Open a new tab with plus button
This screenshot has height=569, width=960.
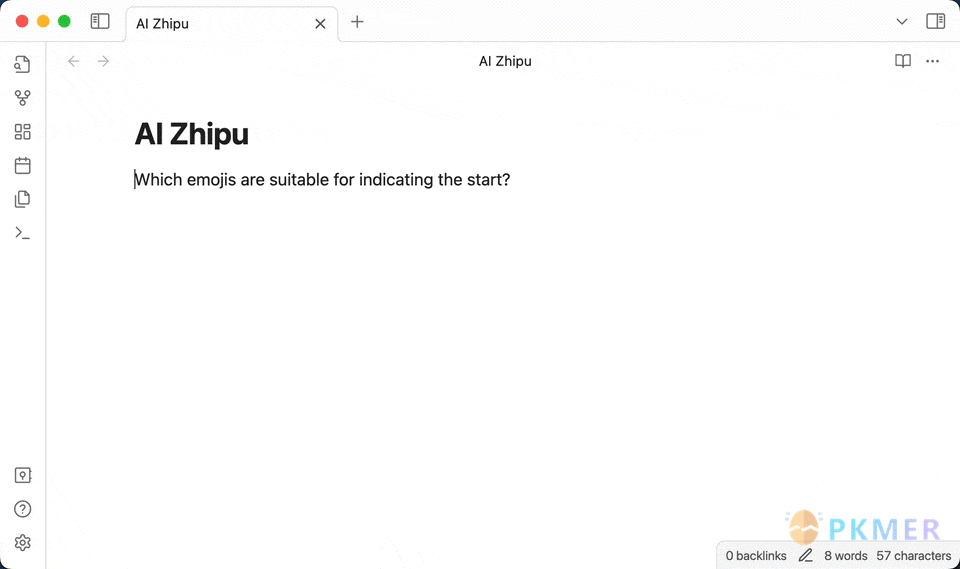click(357, 22)
